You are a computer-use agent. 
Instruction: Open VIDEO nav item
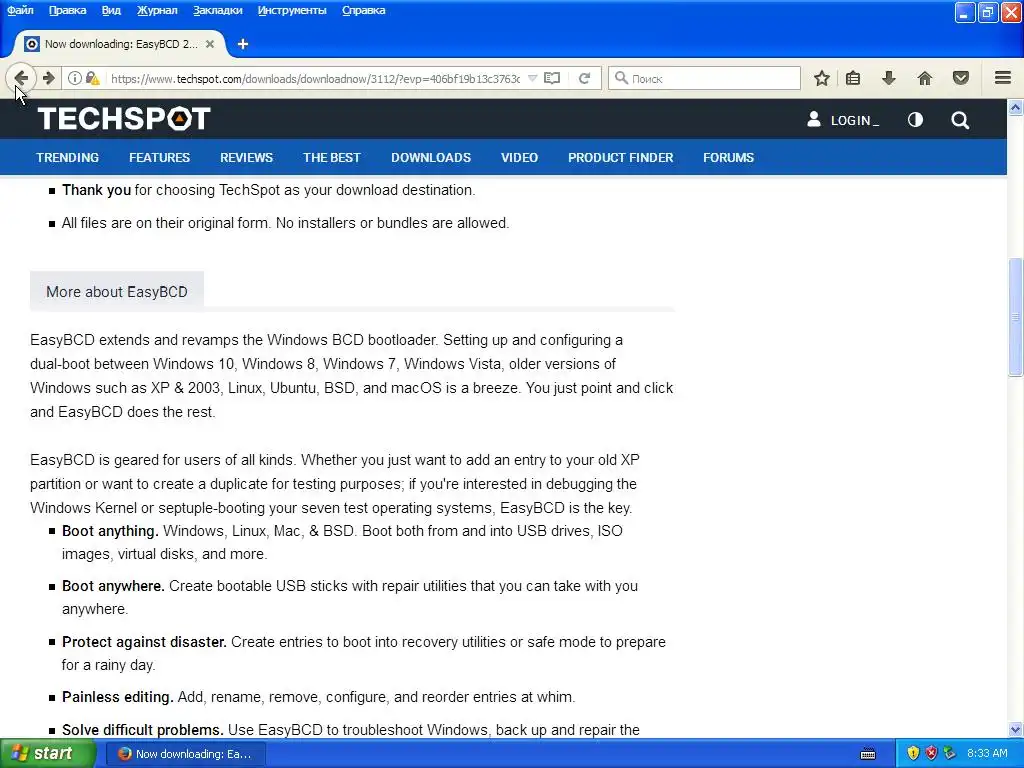point(519,157)
